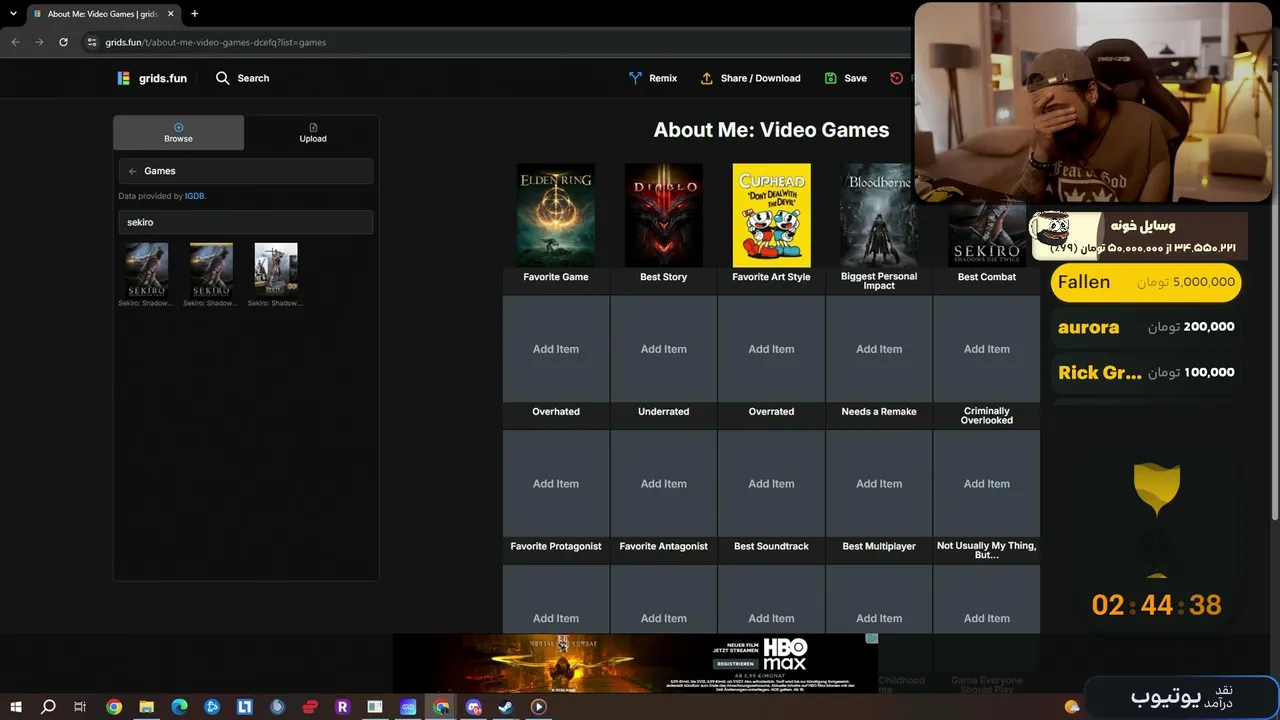Add an item to Favorite Protagonist cell
The width and height of the screenshot is (1280, 720).
pyautogui.click(x=556, y=484)
